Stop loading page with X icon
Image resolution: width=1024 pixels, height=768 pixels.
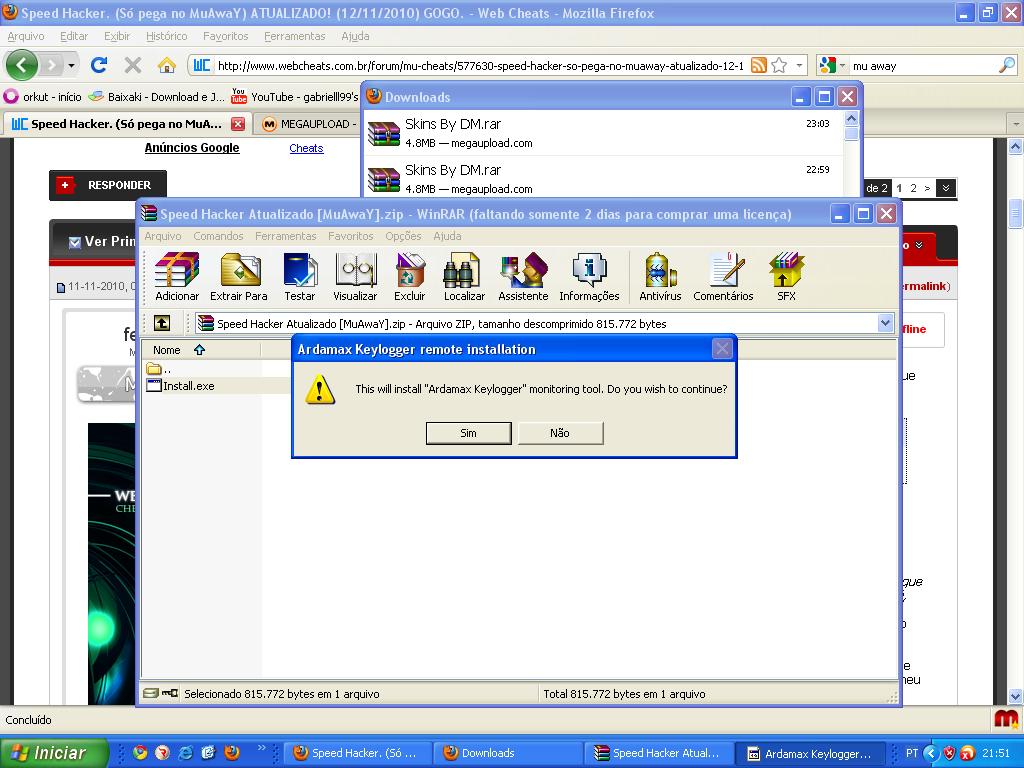133,65
